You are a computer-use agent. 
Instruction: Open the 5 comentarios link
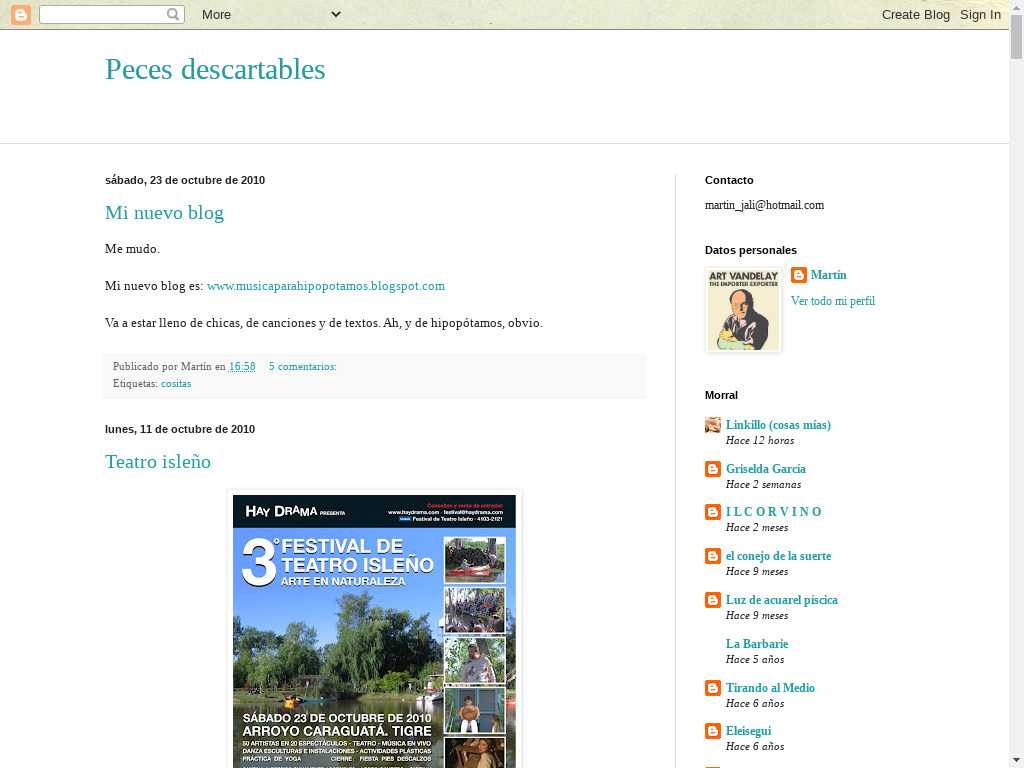[302, 367]
